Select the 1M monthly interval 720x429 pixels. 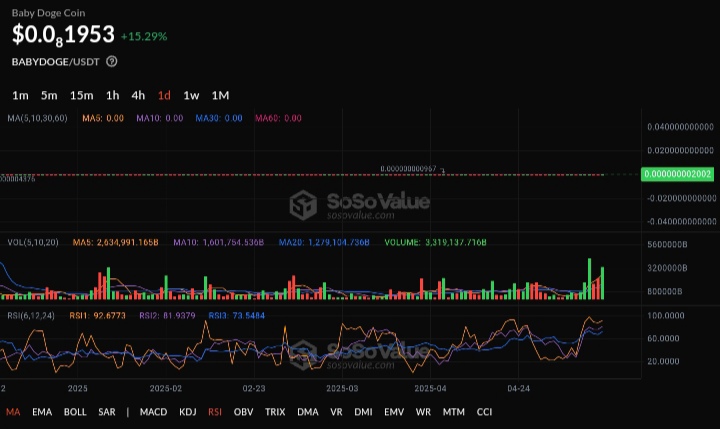221,96
